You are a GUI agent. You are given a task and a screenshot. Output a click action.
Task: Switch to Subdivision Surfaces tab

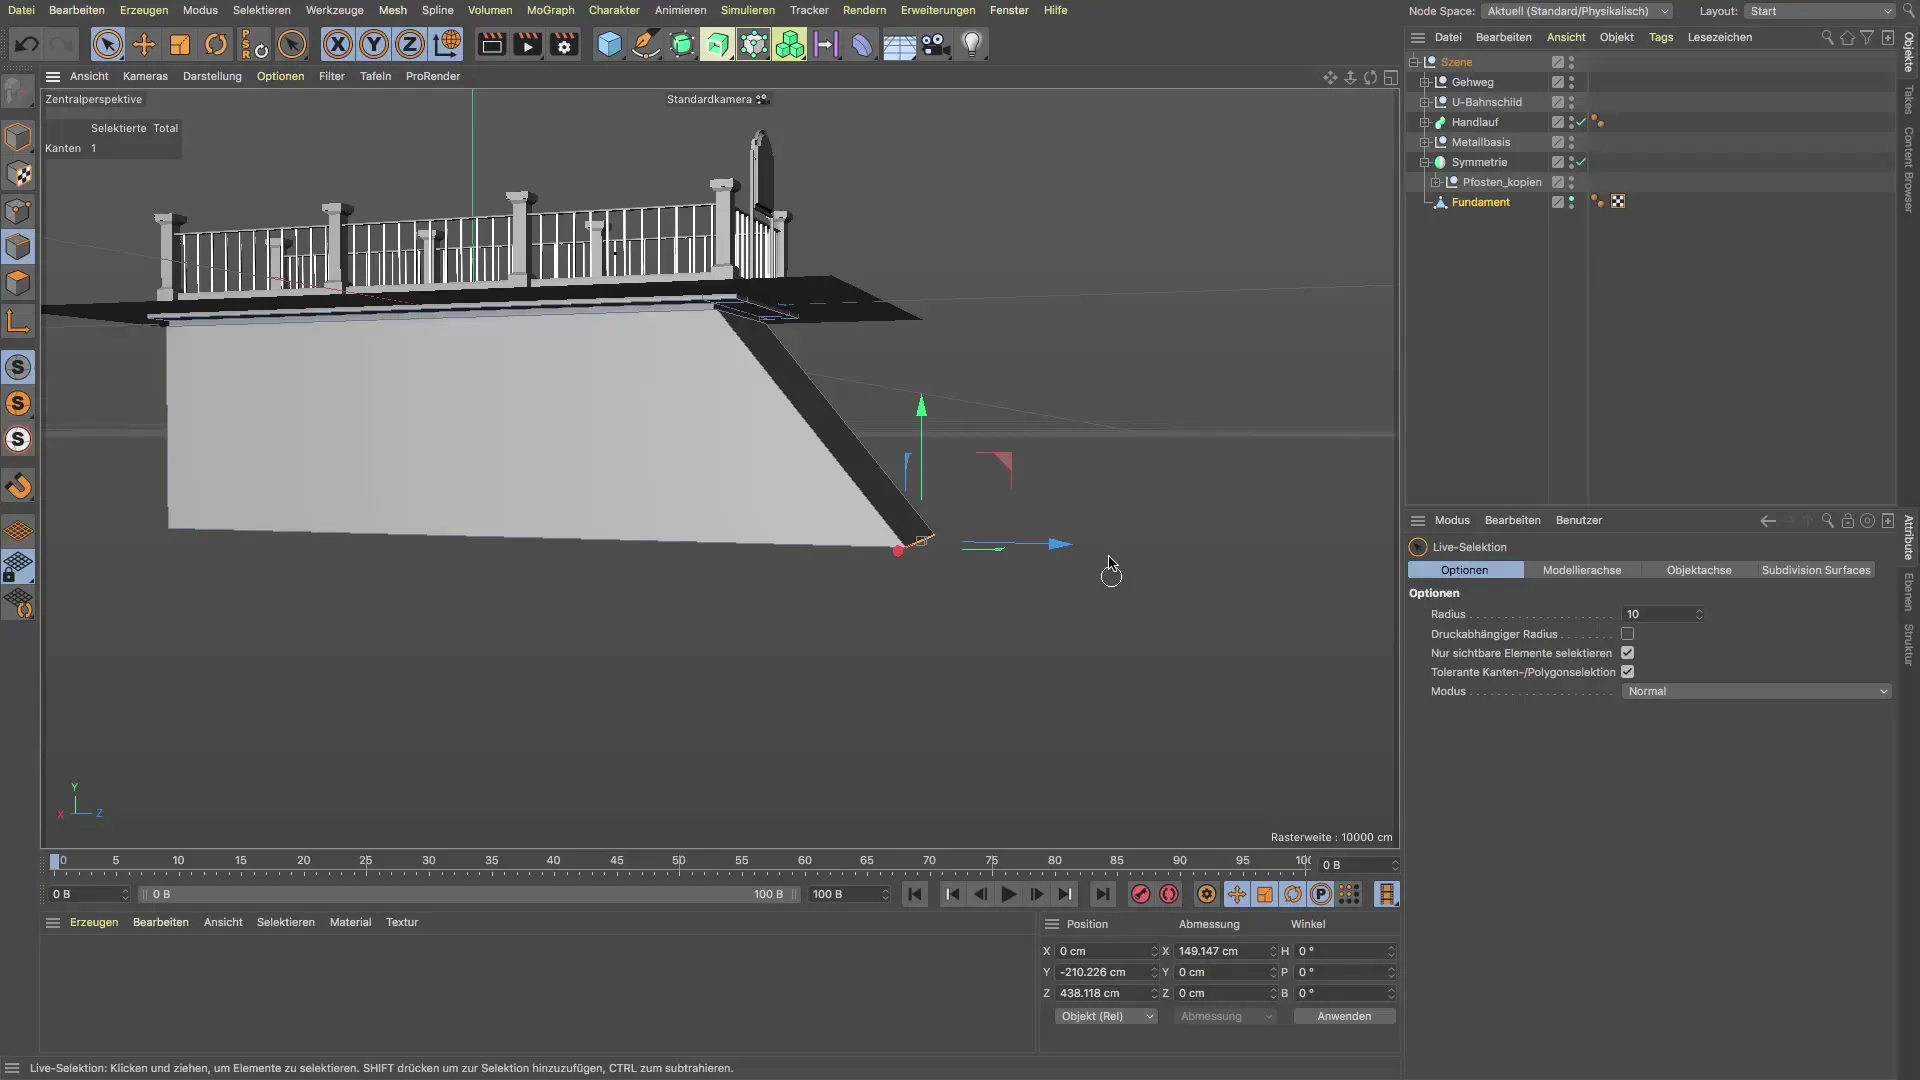(1815, 570)
